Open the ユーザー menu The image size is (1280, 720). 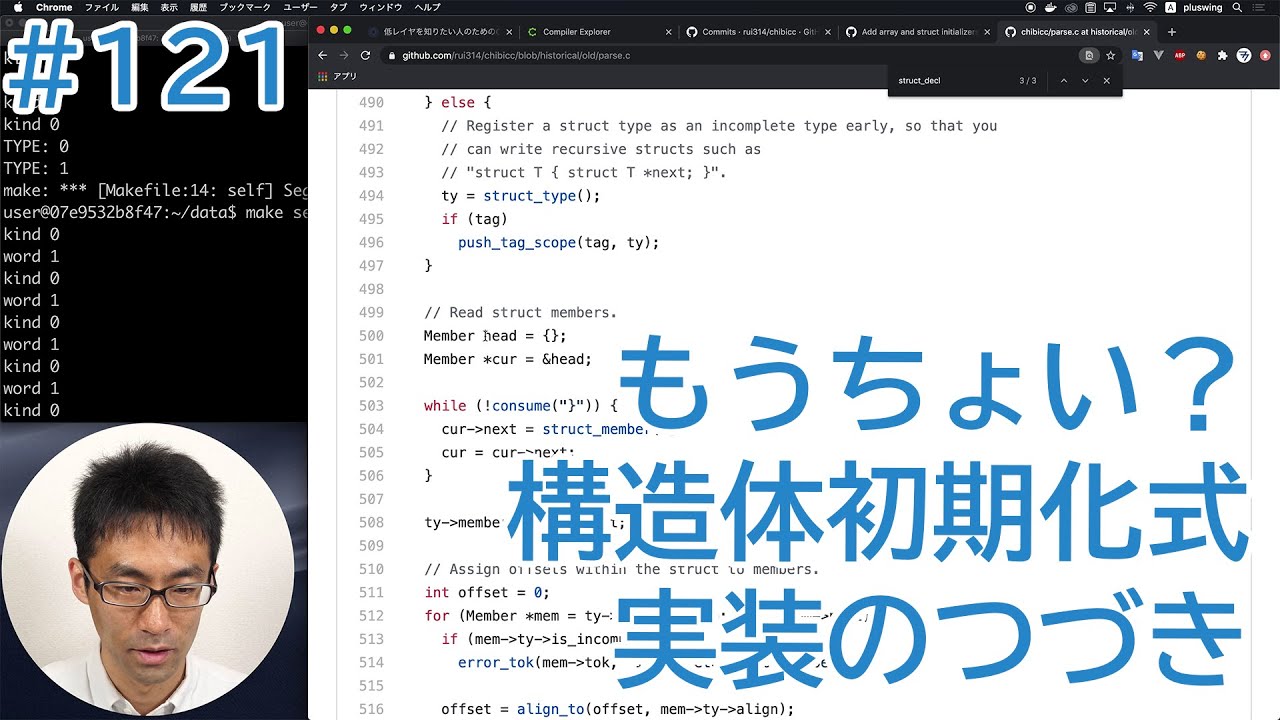click(x=300, y=7)
